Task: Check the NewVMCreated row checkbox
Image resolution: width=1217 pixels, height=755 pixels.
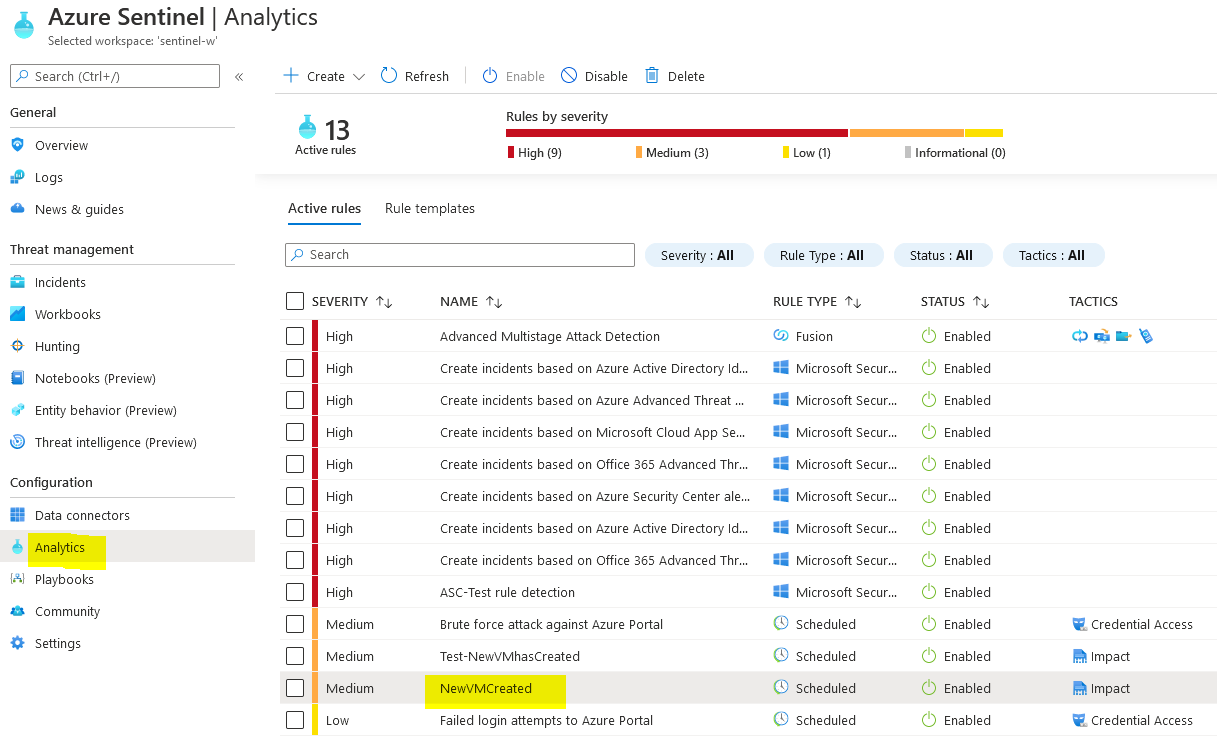Action: tap(295, 688)
